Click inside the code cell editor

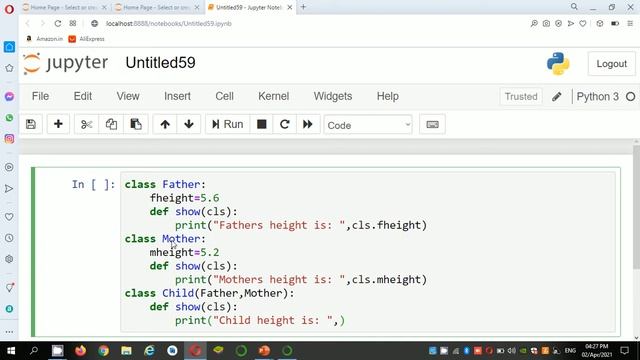click(x=367, y=252)
